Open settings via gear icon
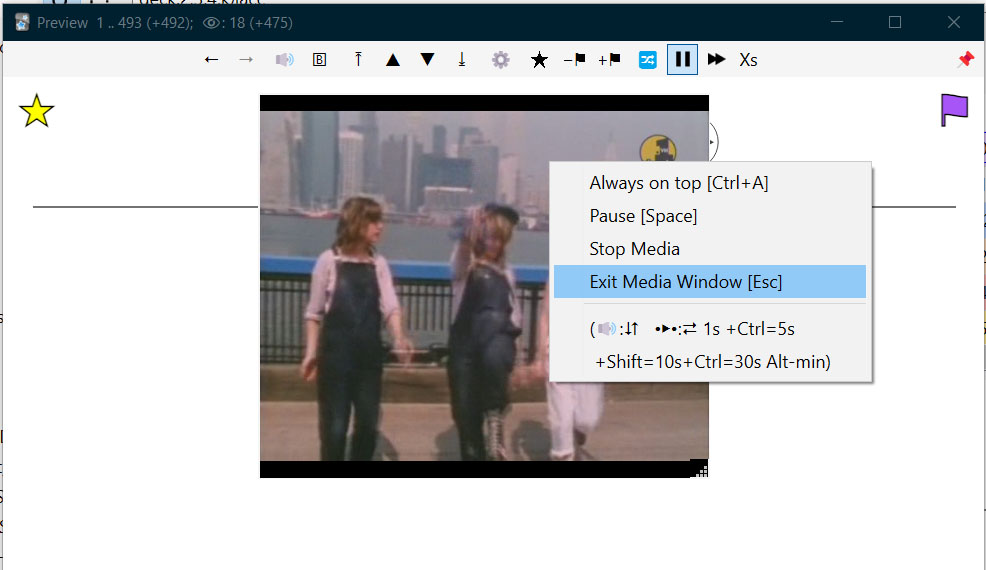Viewport: 986px width, 570px height. 501,60
